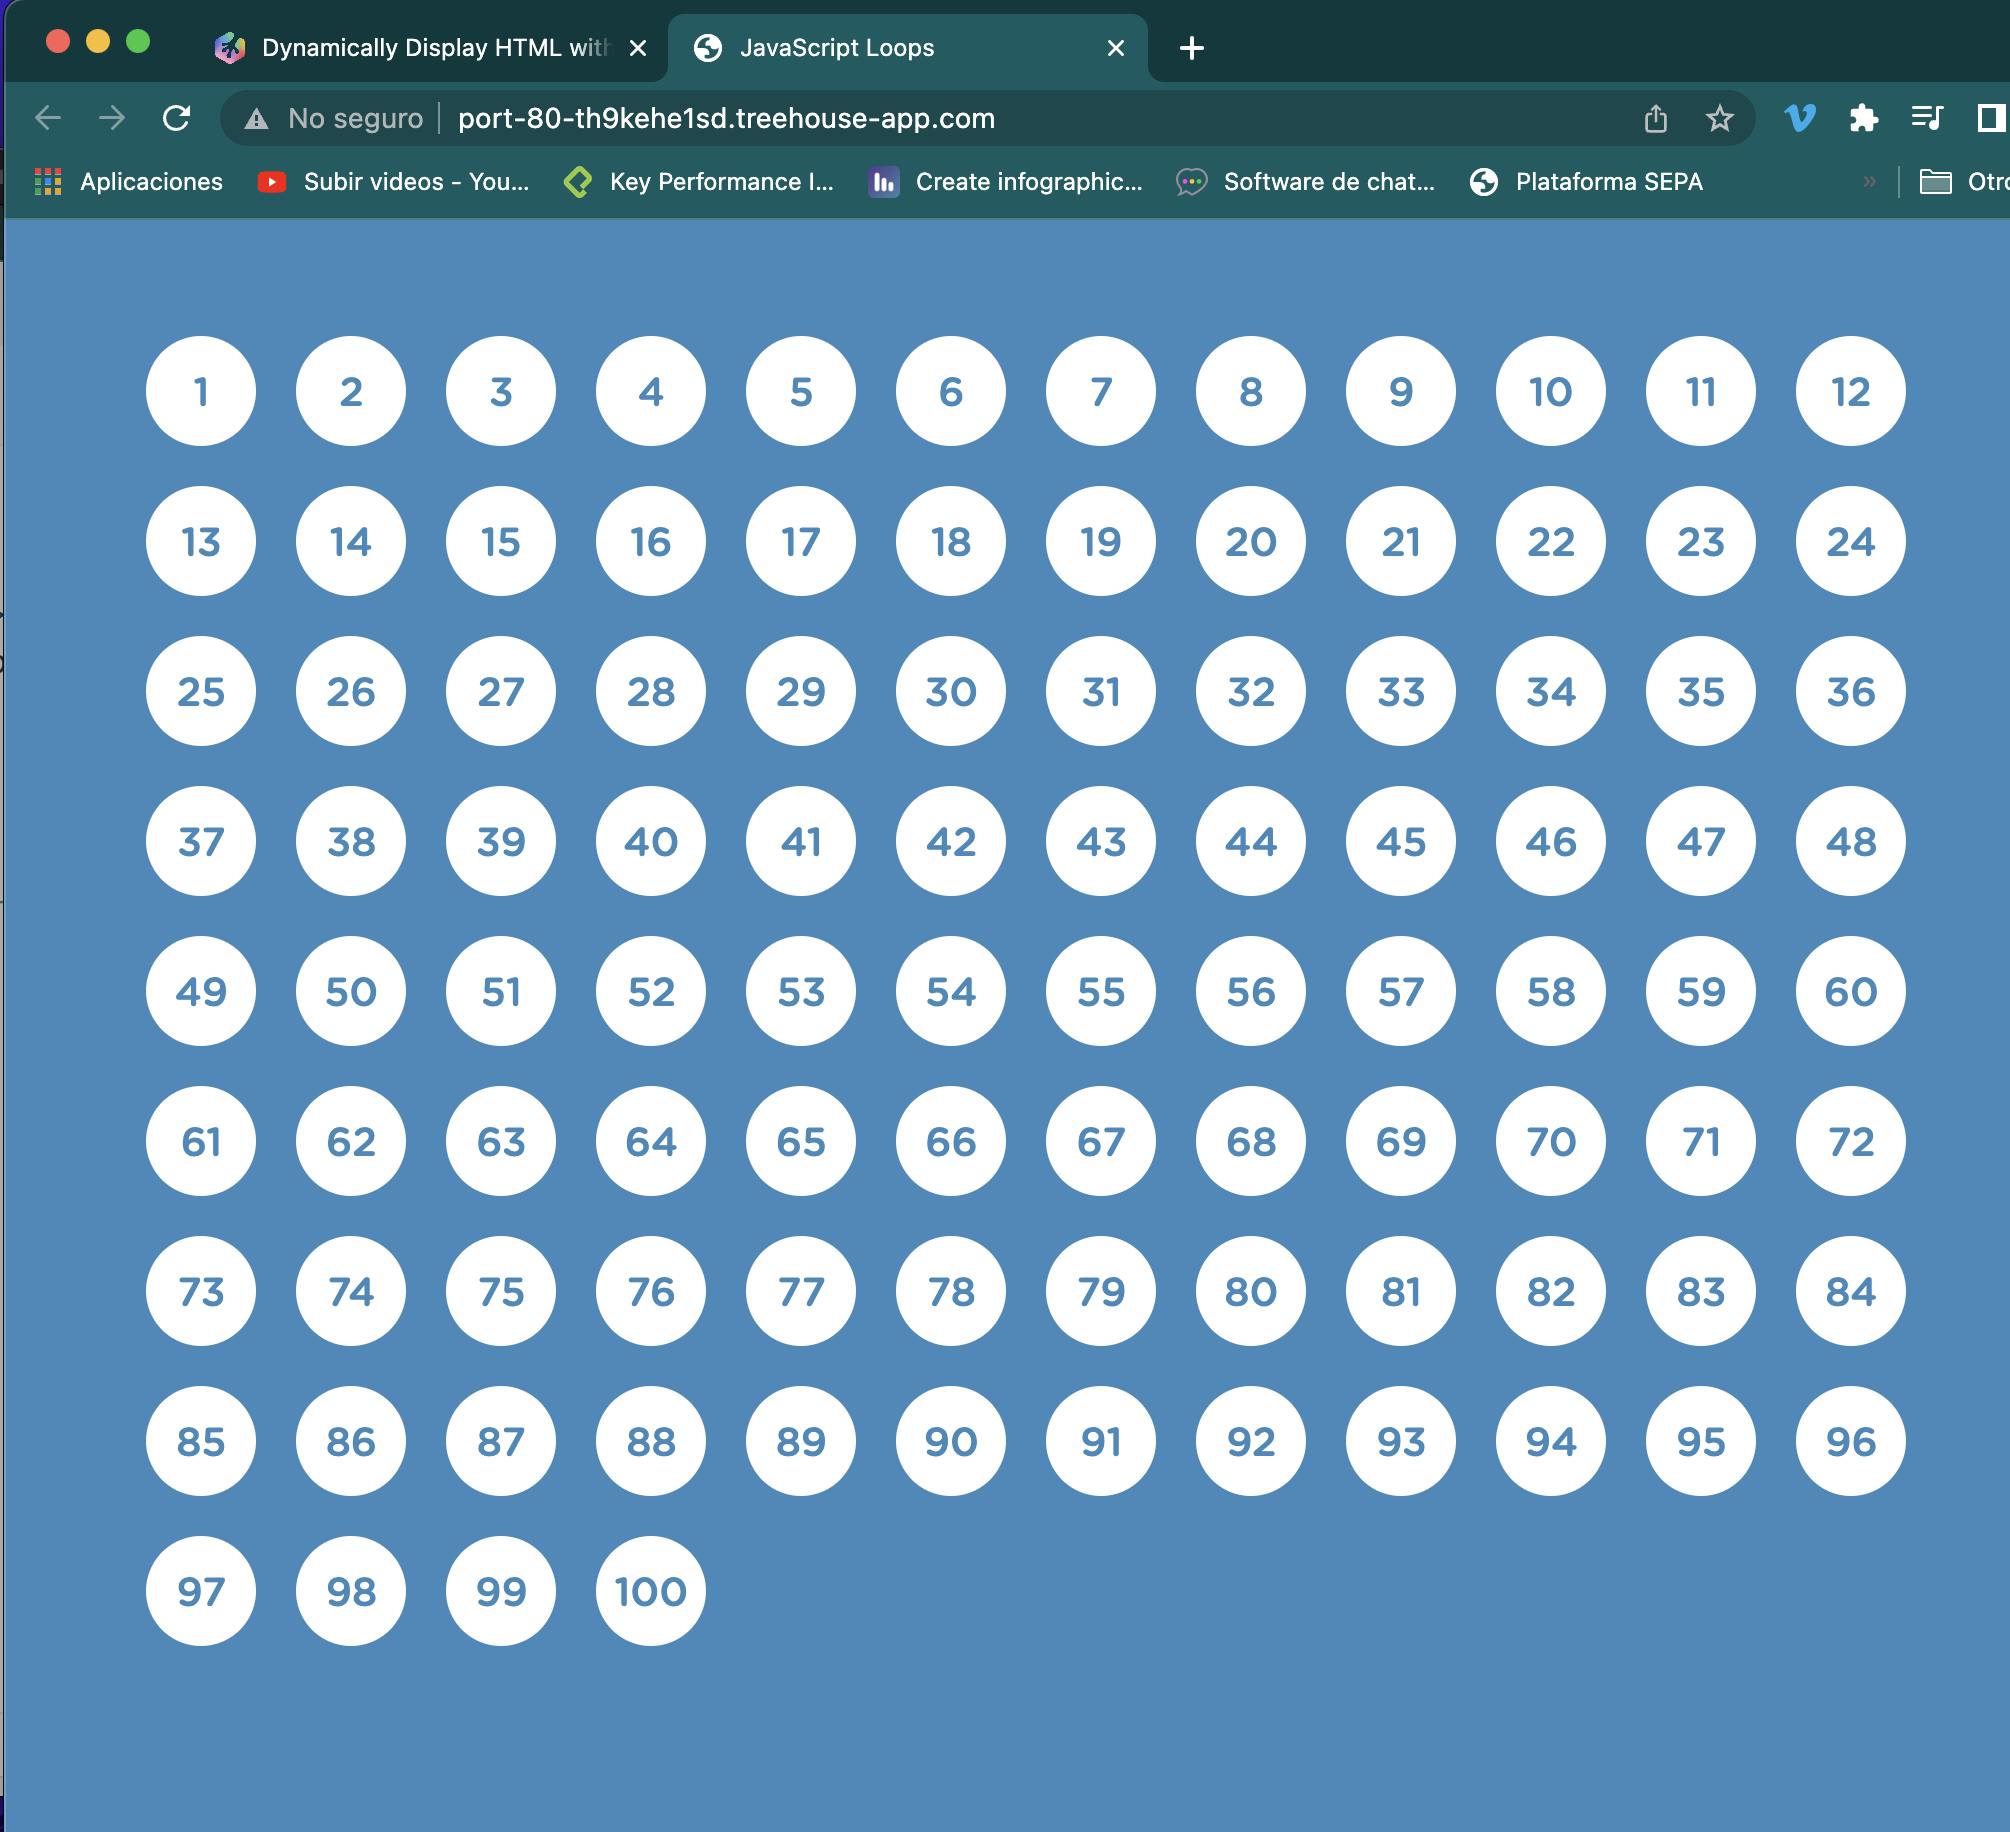Open the side panel icon

(1991, 118)
